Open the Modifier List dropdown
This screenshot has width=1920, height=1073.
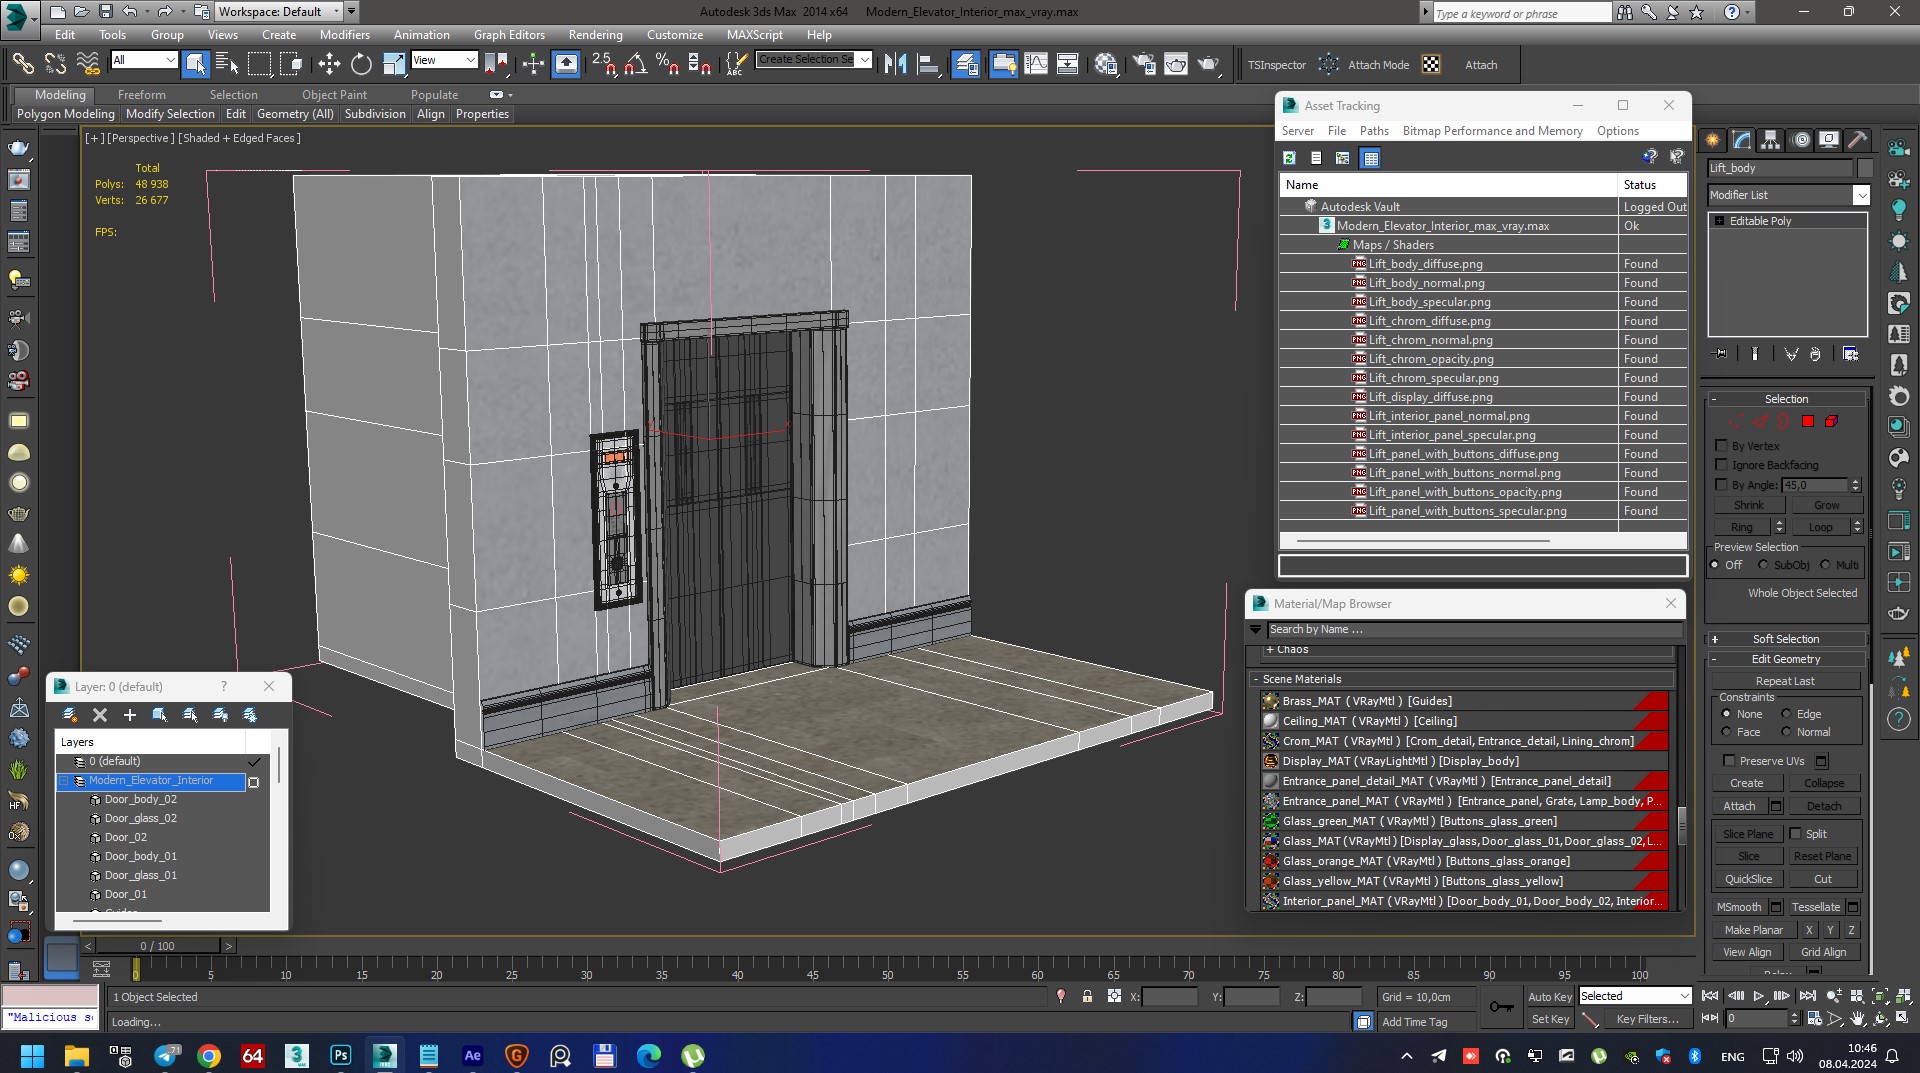1861,195
